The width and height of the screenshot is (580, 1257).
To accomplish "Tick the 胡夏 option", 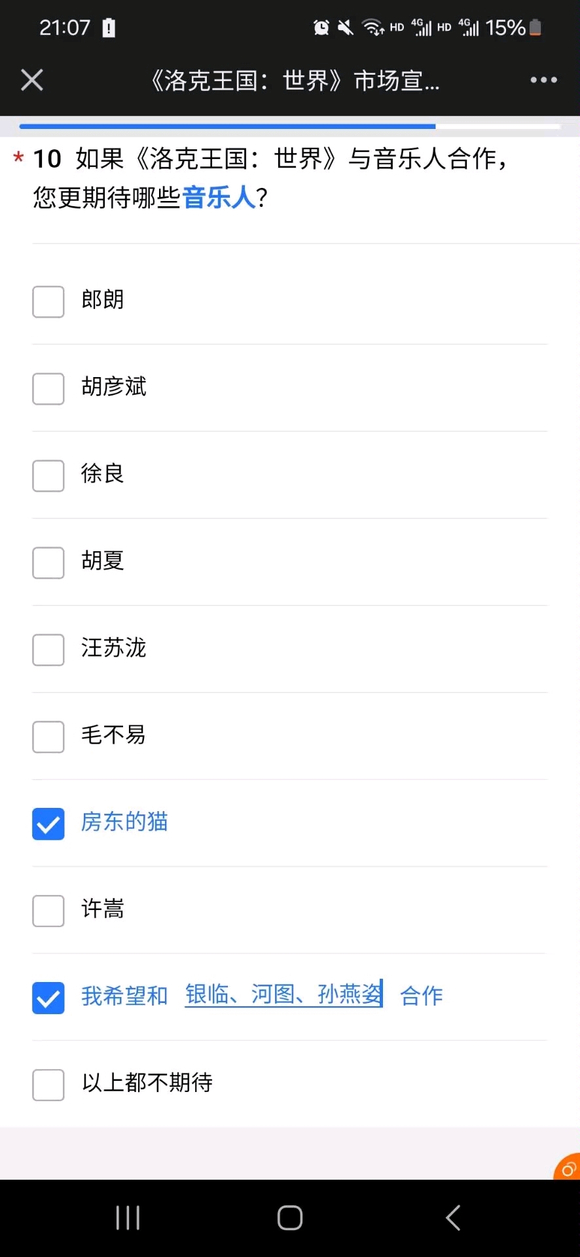I will (x=48, y=562).
